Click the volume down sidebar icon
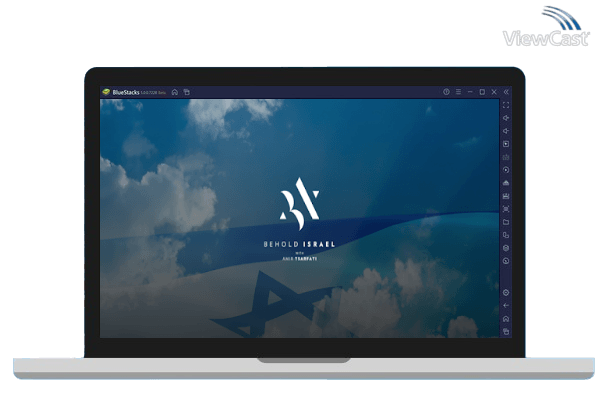602x414 pixels. coord(506,131)
